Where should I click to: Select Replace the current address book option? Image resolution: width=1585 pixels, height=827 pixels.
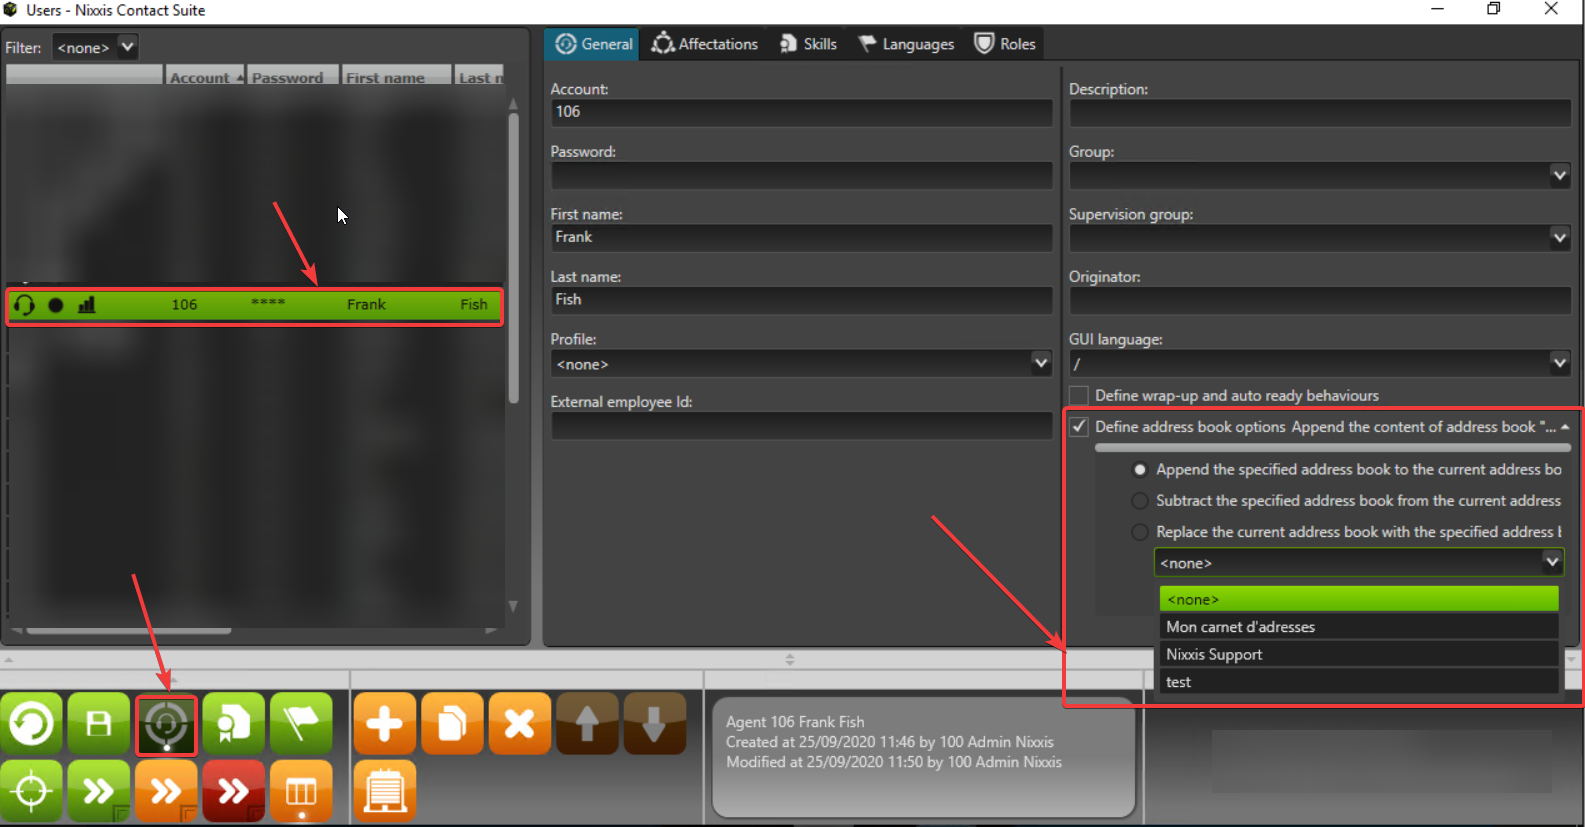1140,532
